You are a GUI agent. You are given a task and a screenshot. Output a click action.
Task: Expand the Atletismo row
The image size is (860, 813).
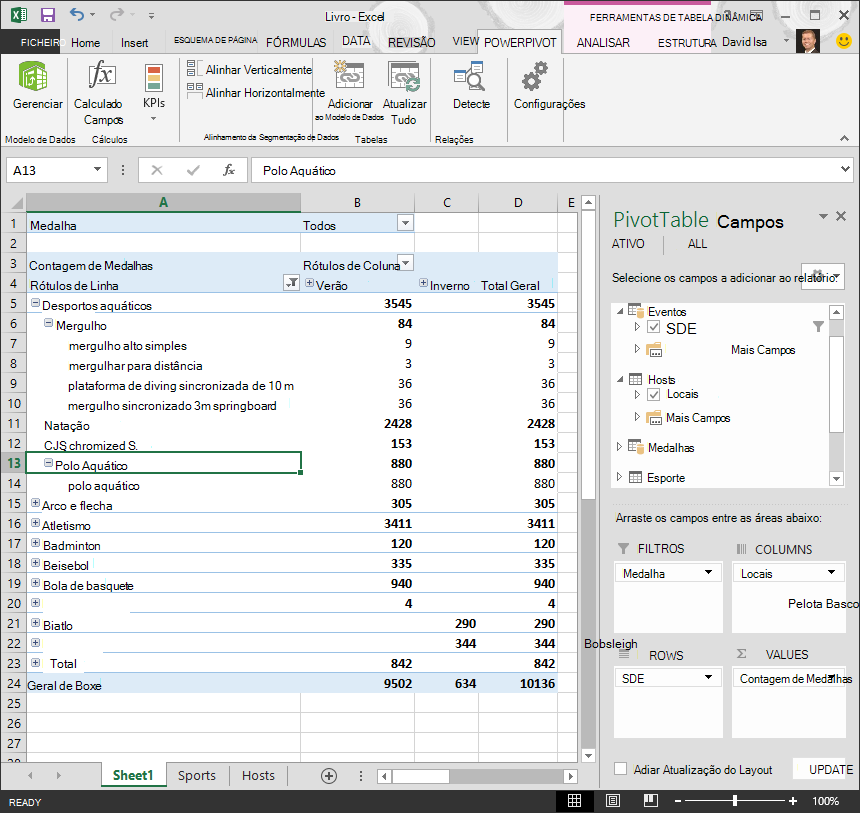(36, 522)
